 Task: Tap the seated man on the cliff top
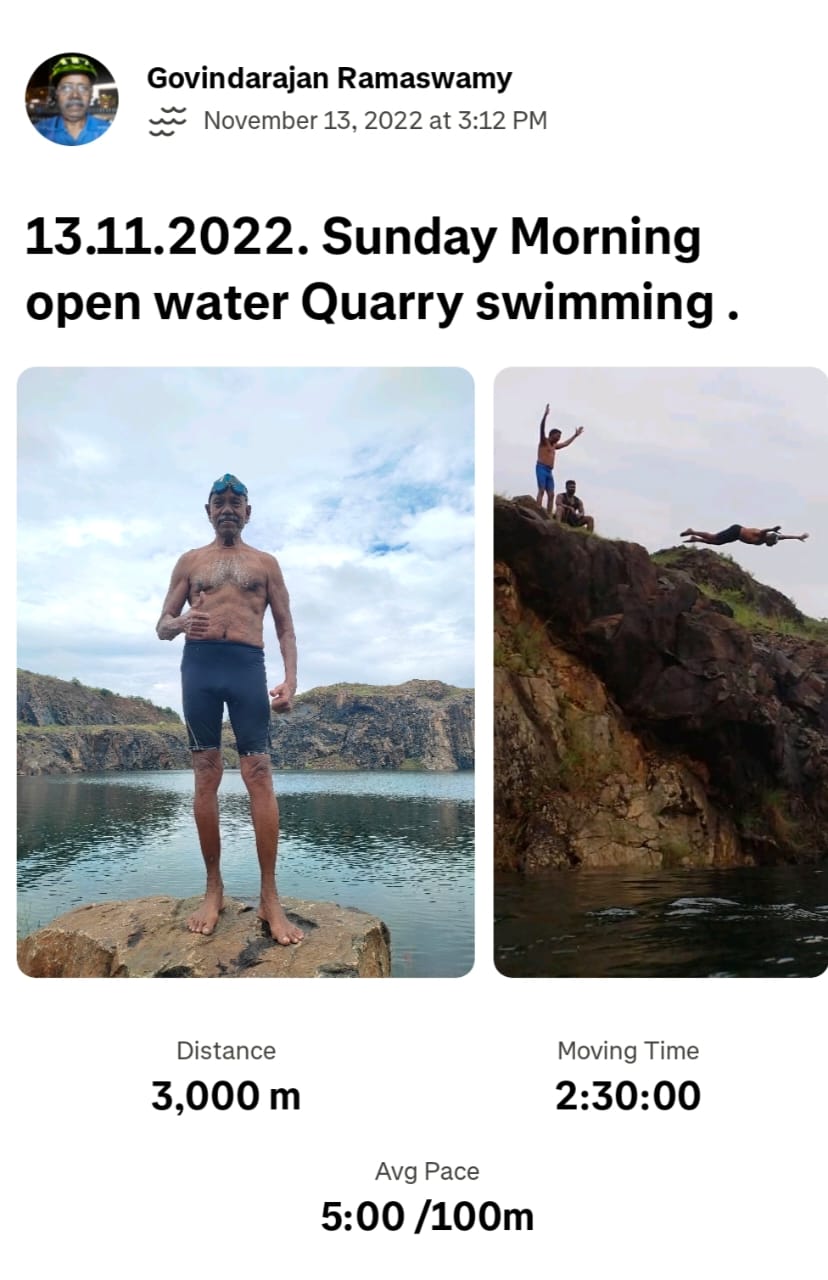coord(574,505)
